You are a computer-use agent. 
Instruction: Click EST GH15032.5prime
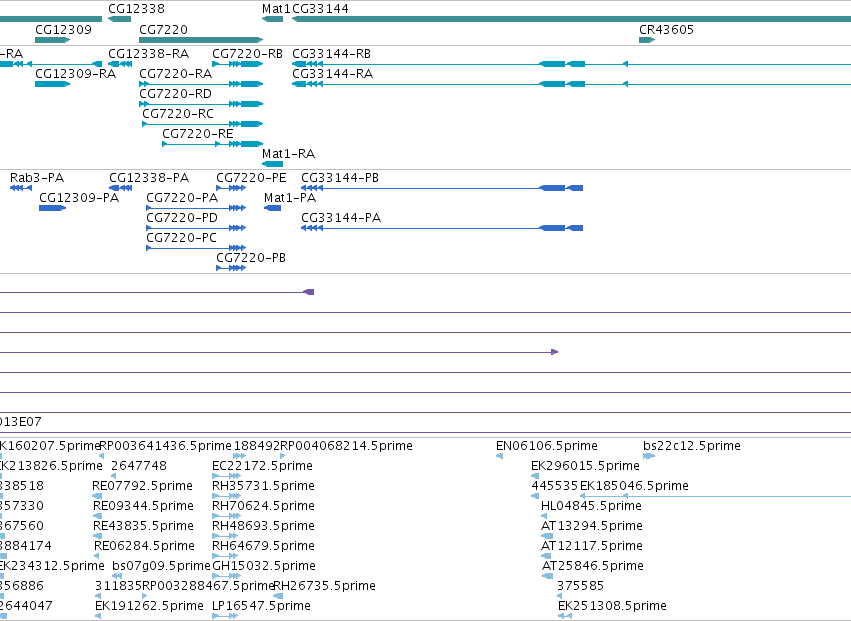[264, 566]
